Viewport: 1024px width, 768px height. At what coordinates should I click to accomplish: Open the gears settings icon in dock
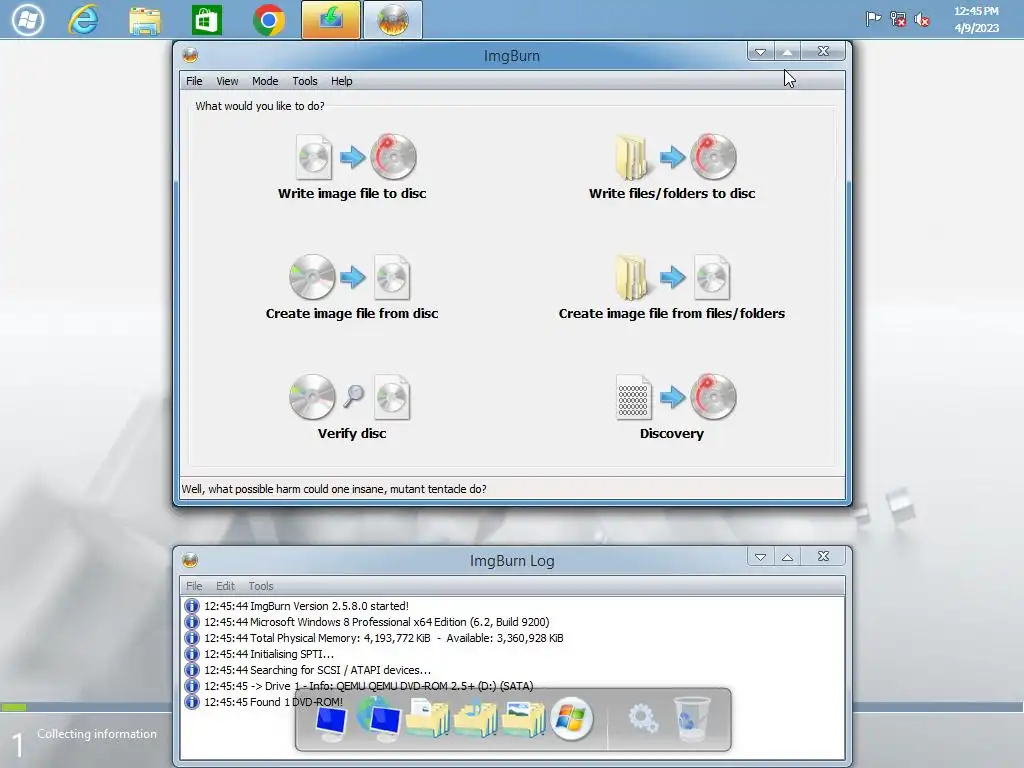pos(643,720)
